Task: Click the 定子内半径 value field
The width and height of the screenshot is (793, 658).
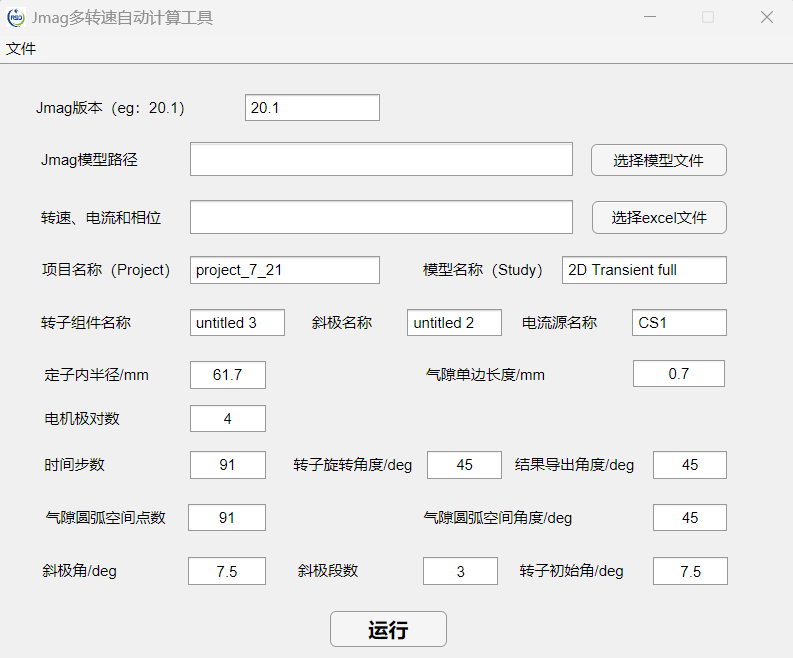Action: [x=228, y=375]
